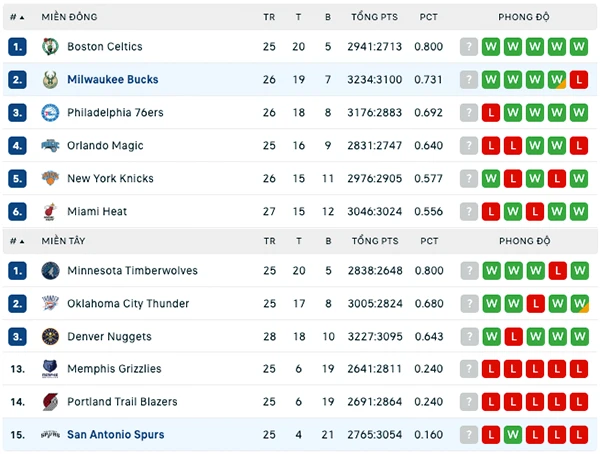Click Oklahoma City Thunder last W badge
The width and height of the screenshot is (600, 454).
click(579, 304)
